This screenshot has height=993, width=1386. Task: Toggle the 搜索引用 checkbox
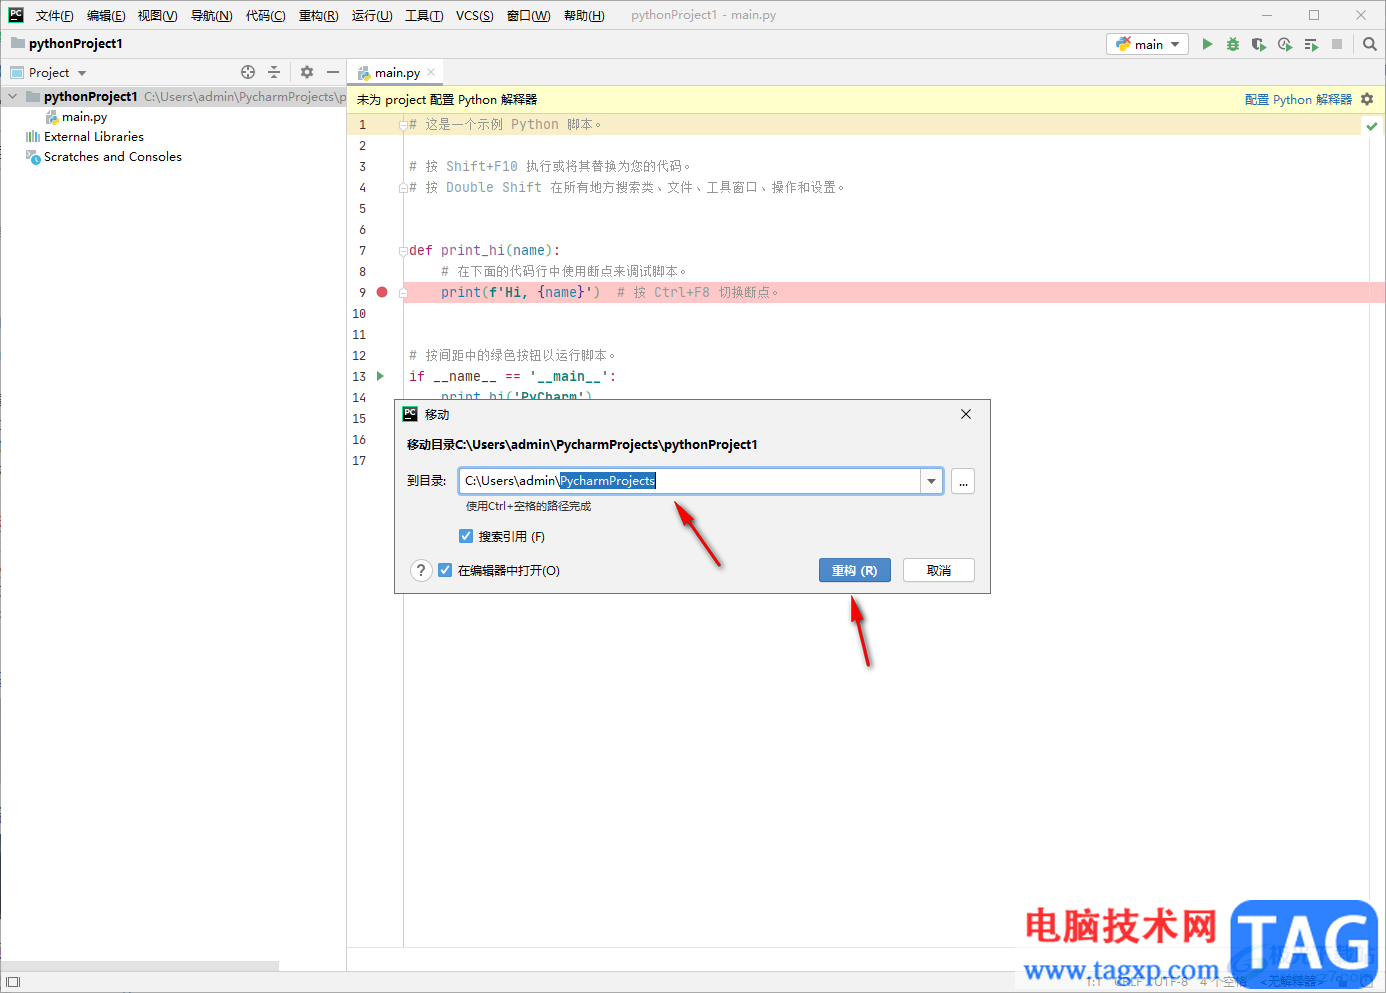coord(466,536)
